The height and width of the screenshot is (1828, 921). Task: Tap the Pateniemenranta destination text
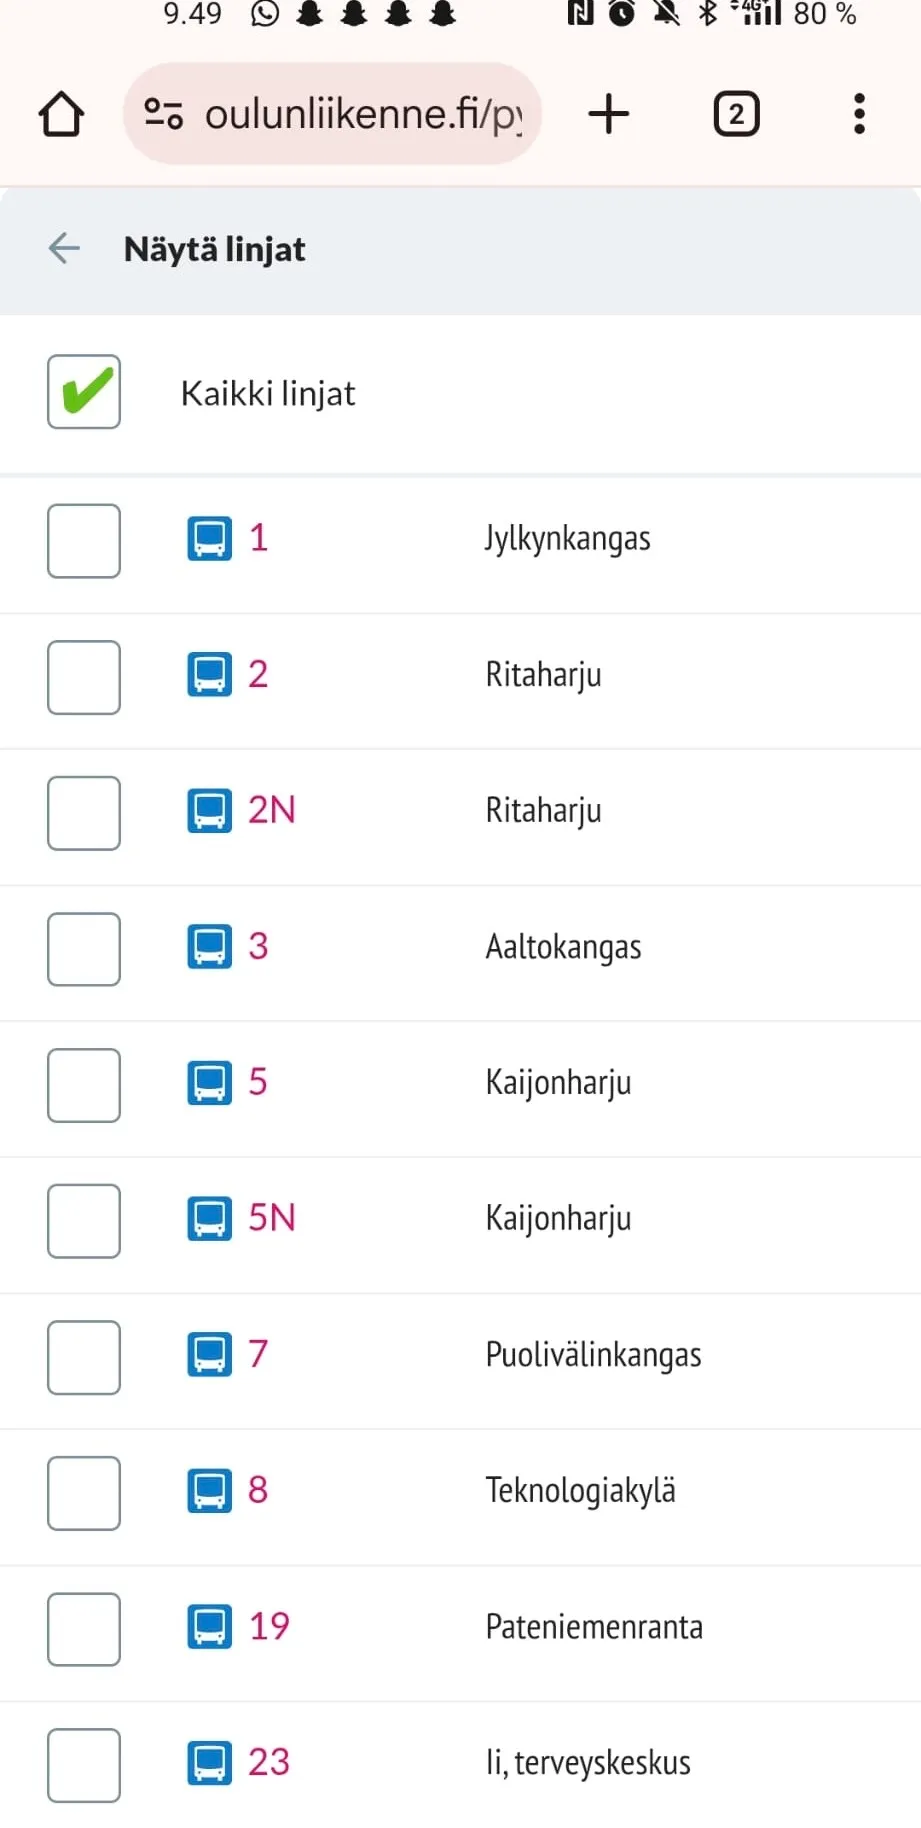[x=594, y=1627]
